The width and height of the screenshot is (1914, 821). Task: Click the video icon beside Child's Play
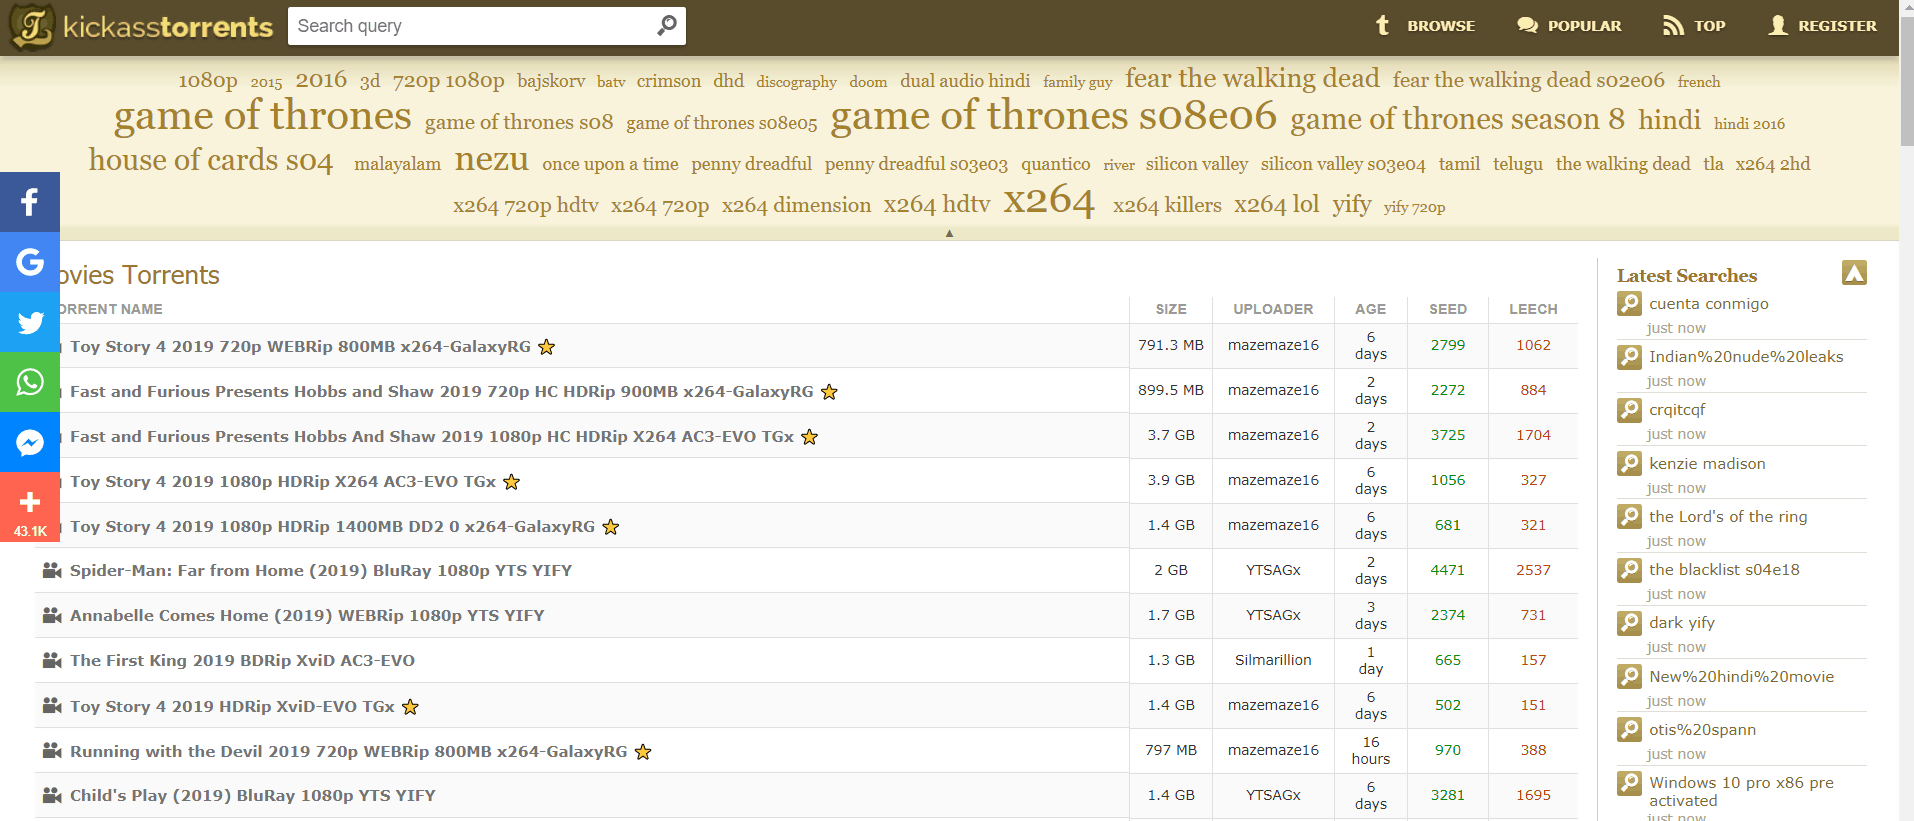tap(52, 795)
